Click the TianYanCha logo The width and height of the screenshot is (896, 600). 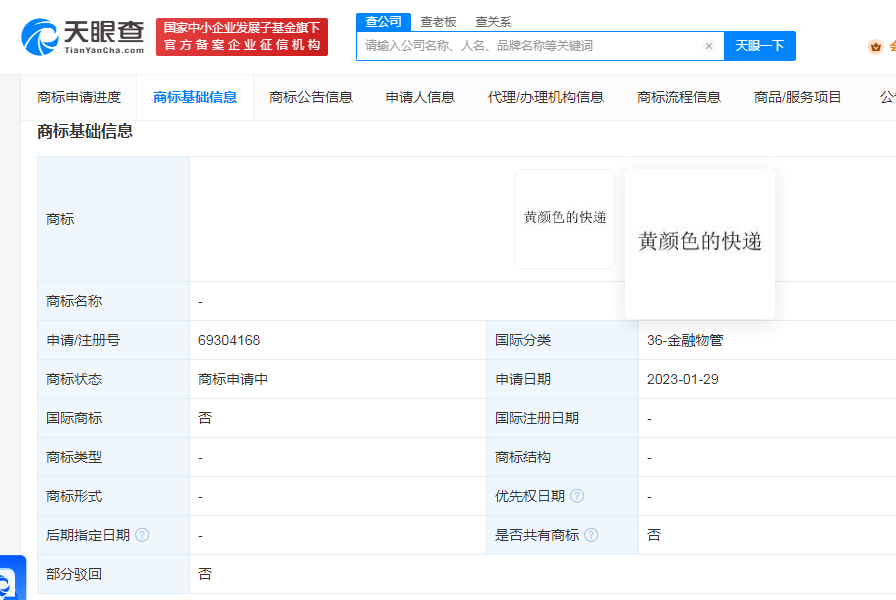click(82, 36)
